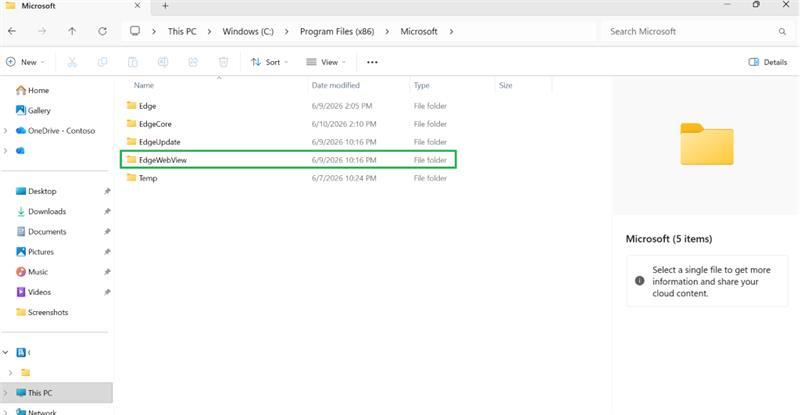The image size is (800, 415).
Task: Sort by the Type column header
Action: pyautogui.click(x=421, y=85)
